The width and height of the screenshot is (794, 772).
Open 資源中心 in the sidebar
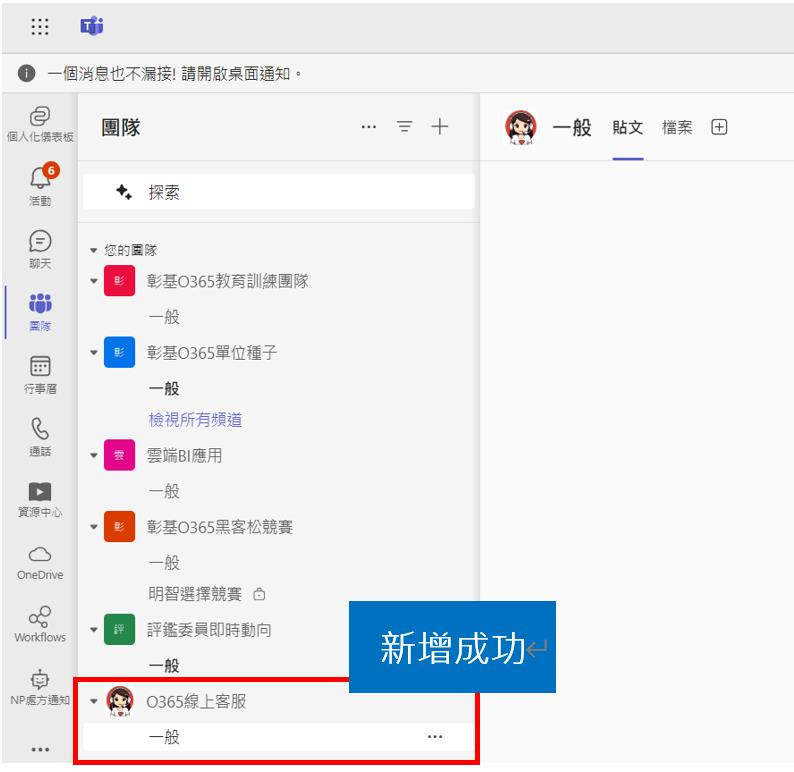[40, 500]
